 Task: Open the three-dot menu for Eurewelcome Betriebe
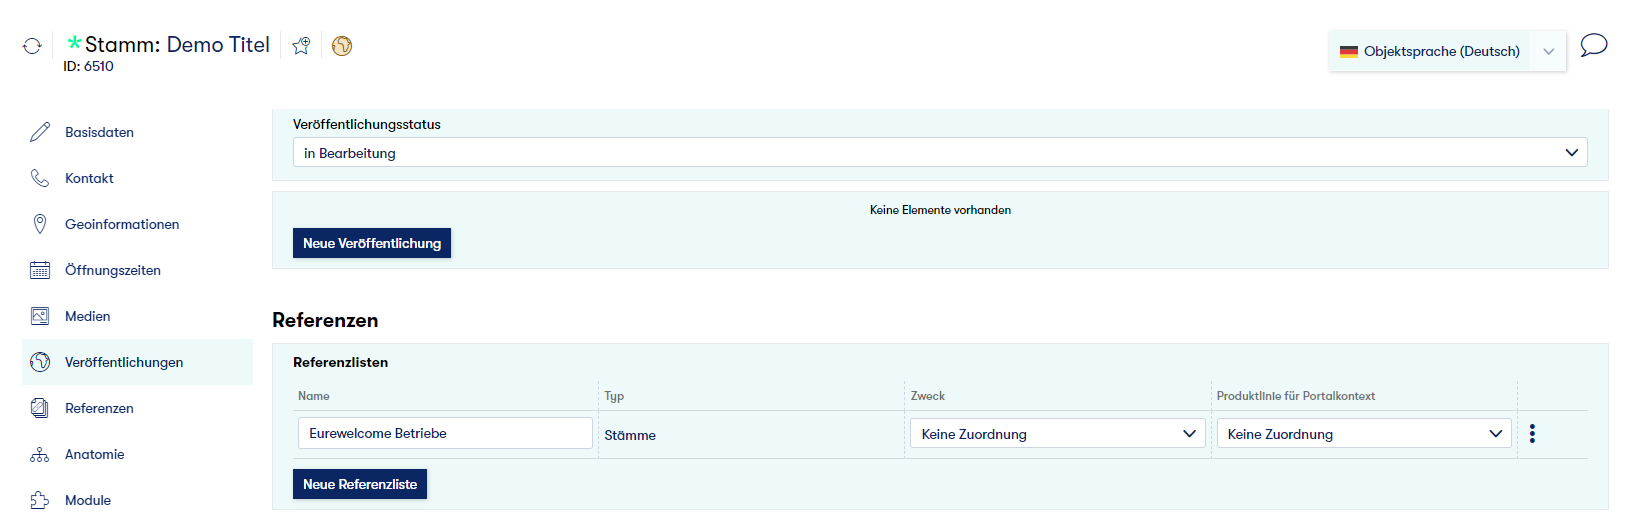(1532, 434)
